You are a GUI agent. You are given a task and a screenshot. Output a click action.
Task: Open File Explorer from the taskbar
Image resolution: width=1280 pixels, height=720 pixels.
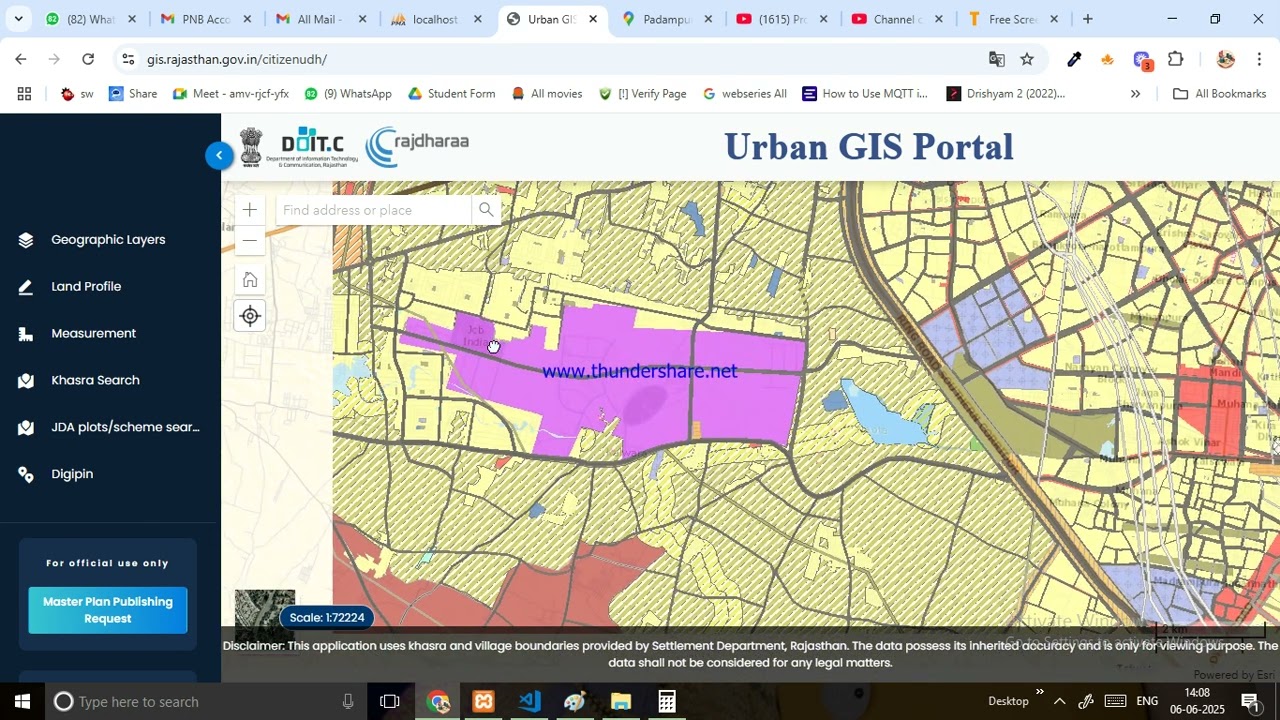621,702
